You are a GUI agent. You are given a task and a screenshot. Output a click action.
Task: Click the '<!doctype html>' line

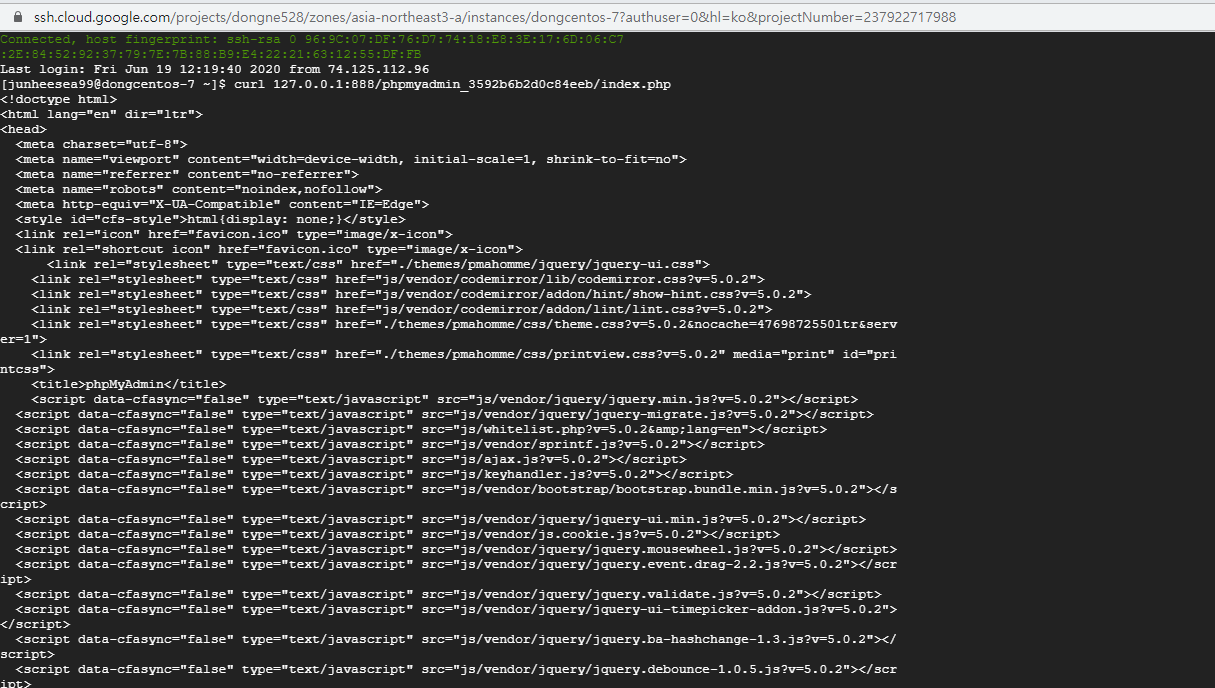tap(59, 99)
